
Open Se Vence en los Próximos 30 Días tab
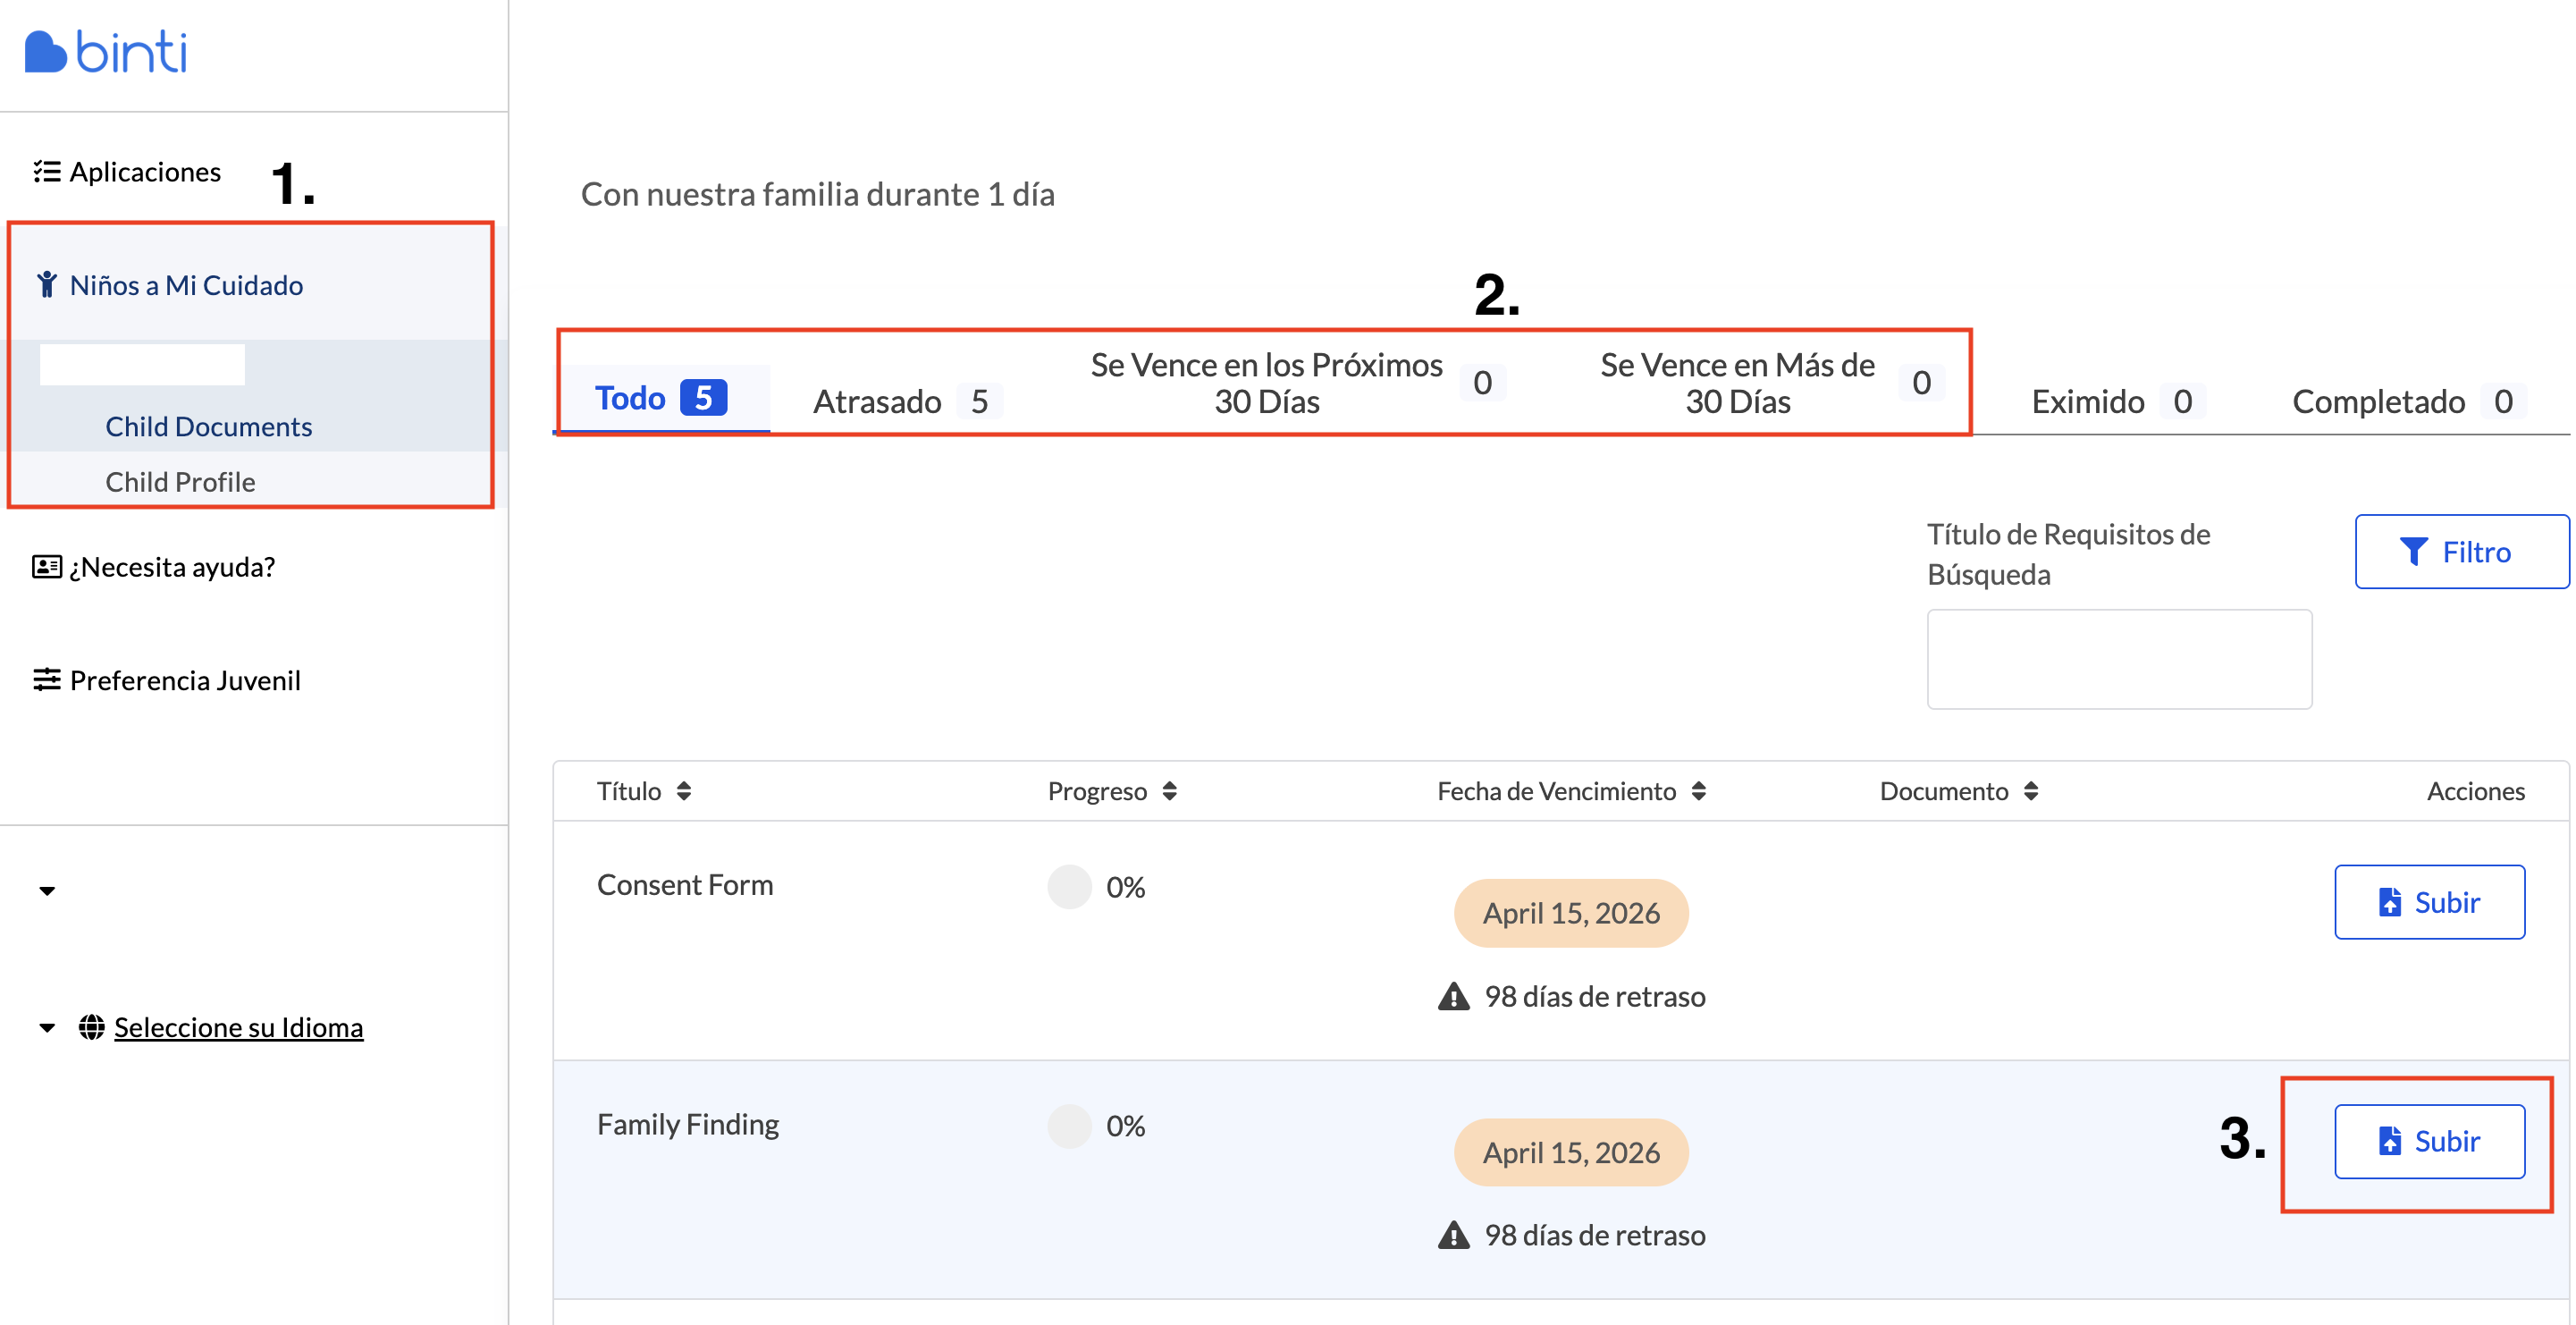click(x=1297, y=383)
